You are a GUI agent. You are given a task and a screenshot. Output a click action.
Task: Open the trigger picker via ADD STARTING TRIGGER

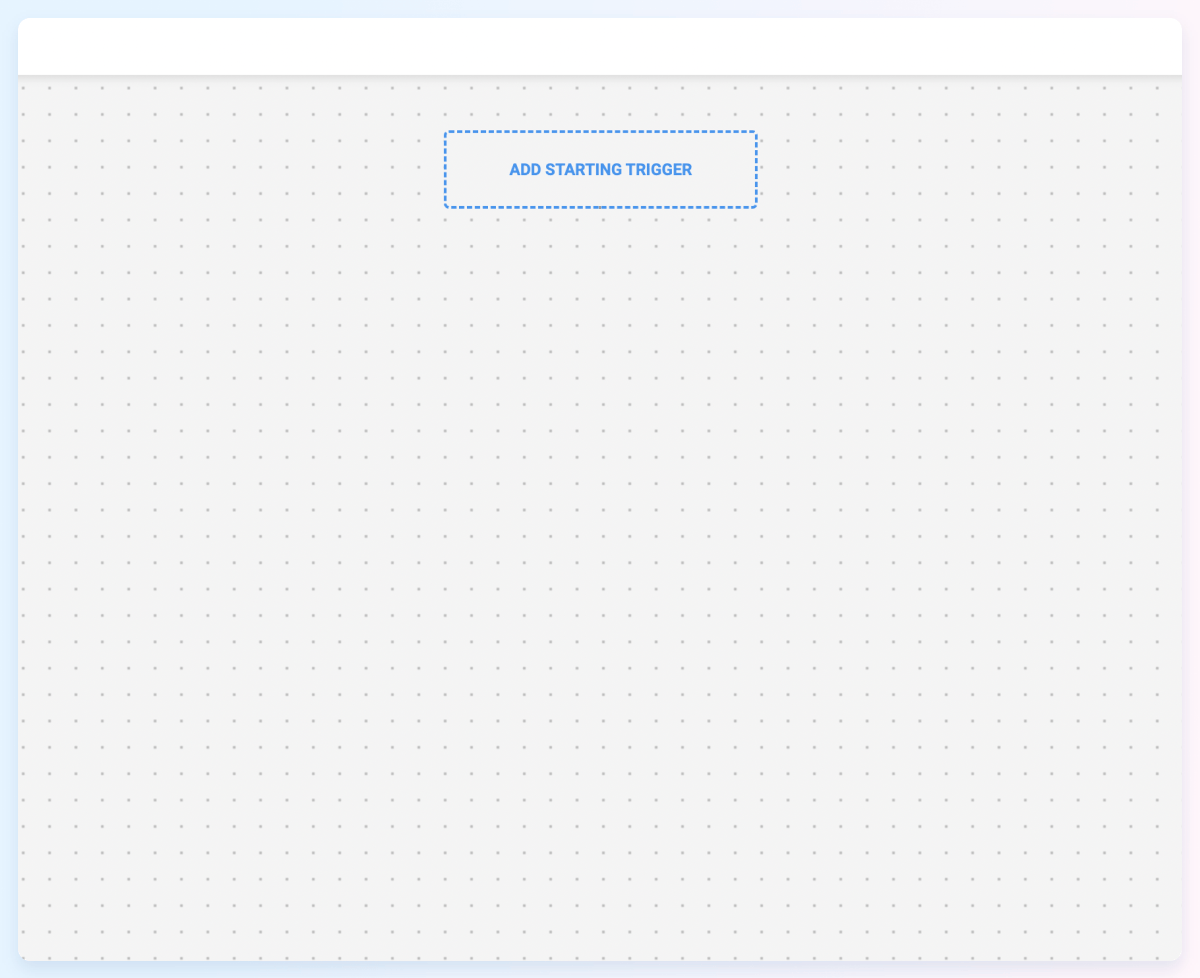click(600, 169)
